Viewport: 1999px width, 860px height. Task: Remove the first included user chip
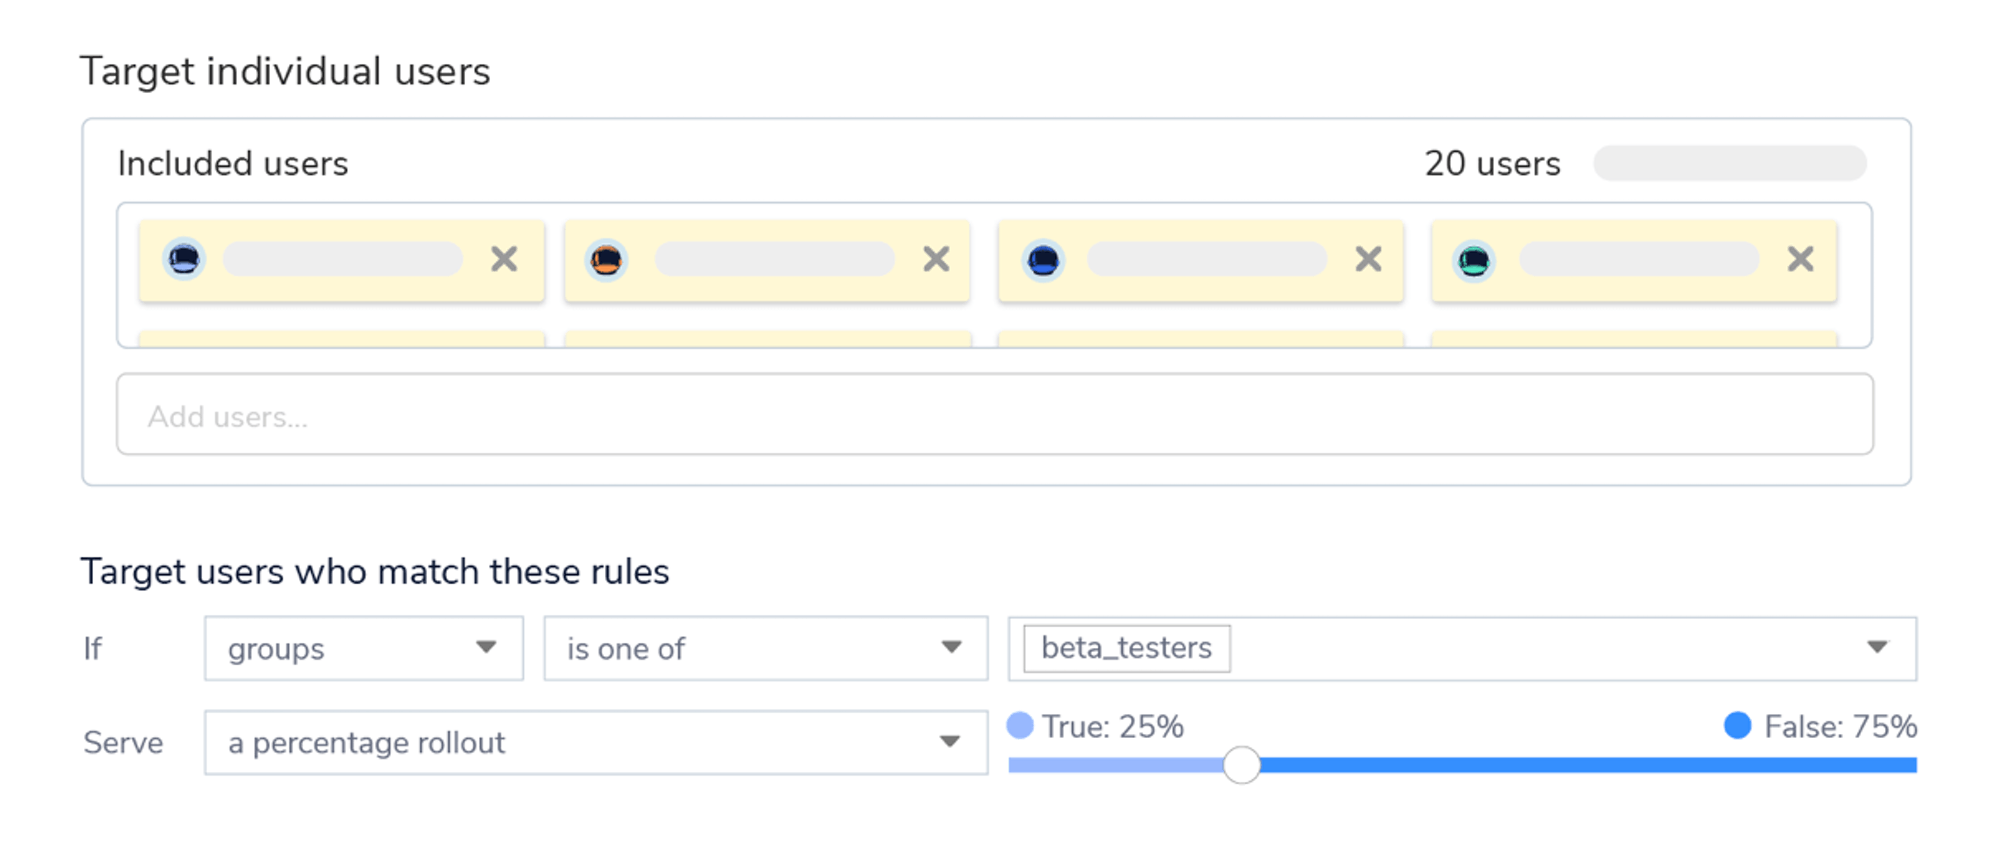tap(504, 260)
